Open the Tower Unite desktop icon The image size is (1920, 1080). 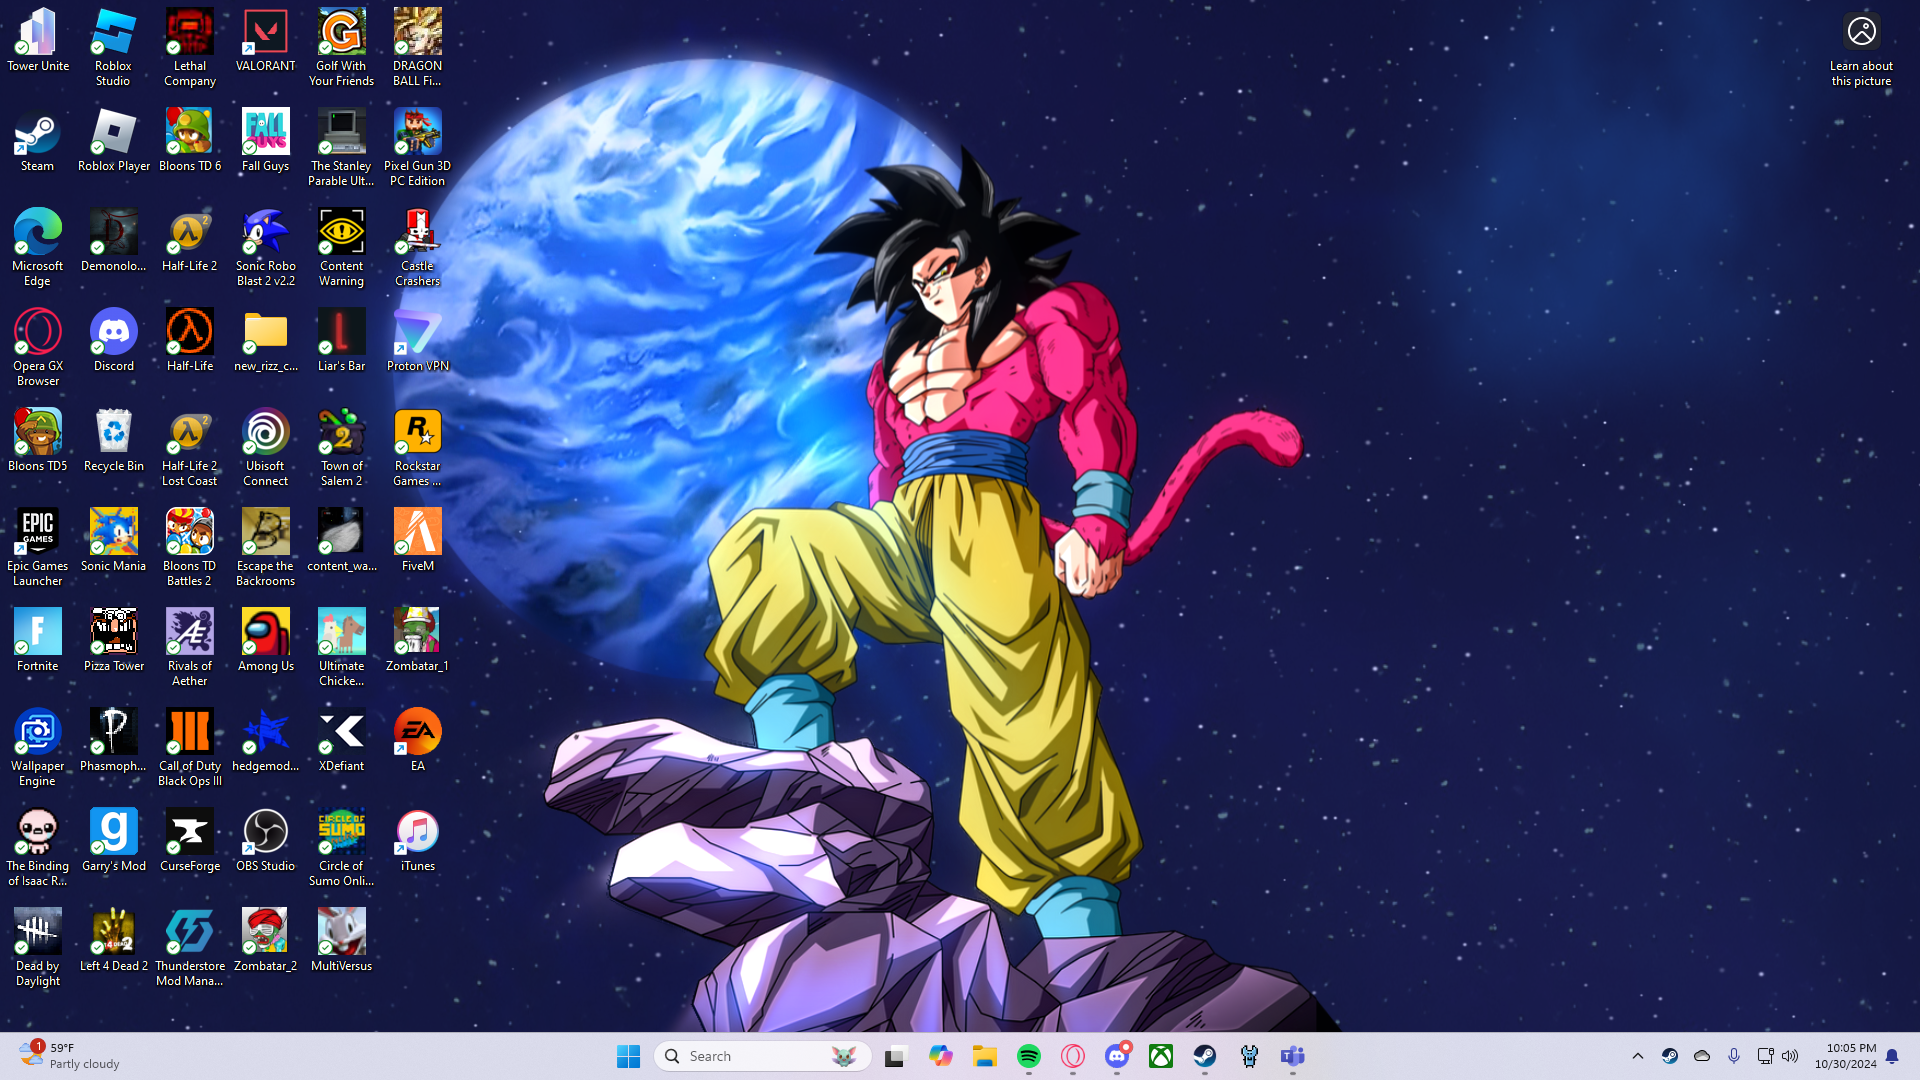[38, 41]
